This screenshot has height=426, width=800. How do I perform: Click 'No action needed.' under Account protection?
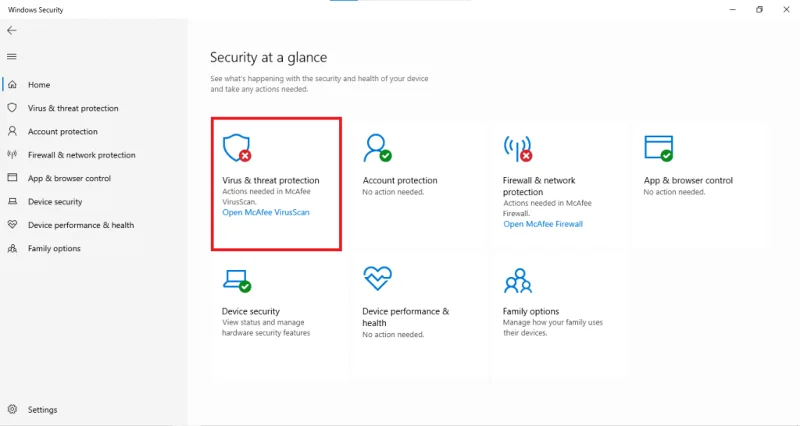click(393, 192)
